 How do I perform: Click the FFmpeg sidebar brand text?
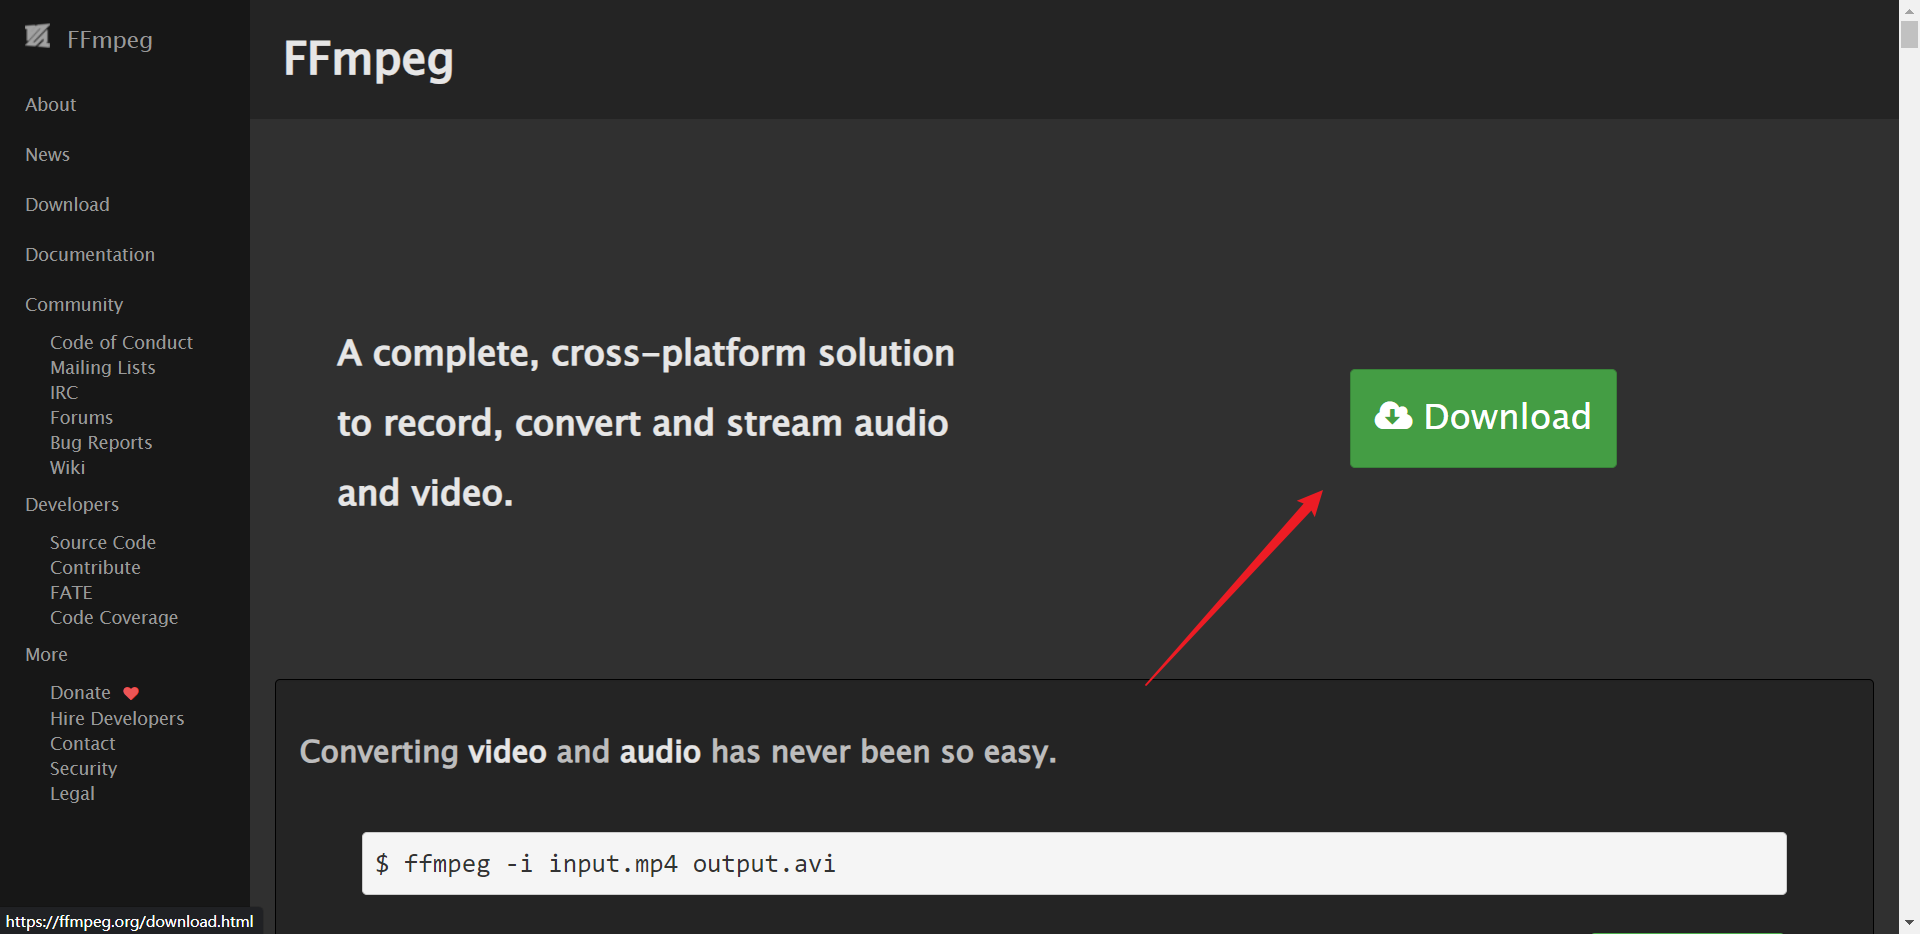[110, 39]
